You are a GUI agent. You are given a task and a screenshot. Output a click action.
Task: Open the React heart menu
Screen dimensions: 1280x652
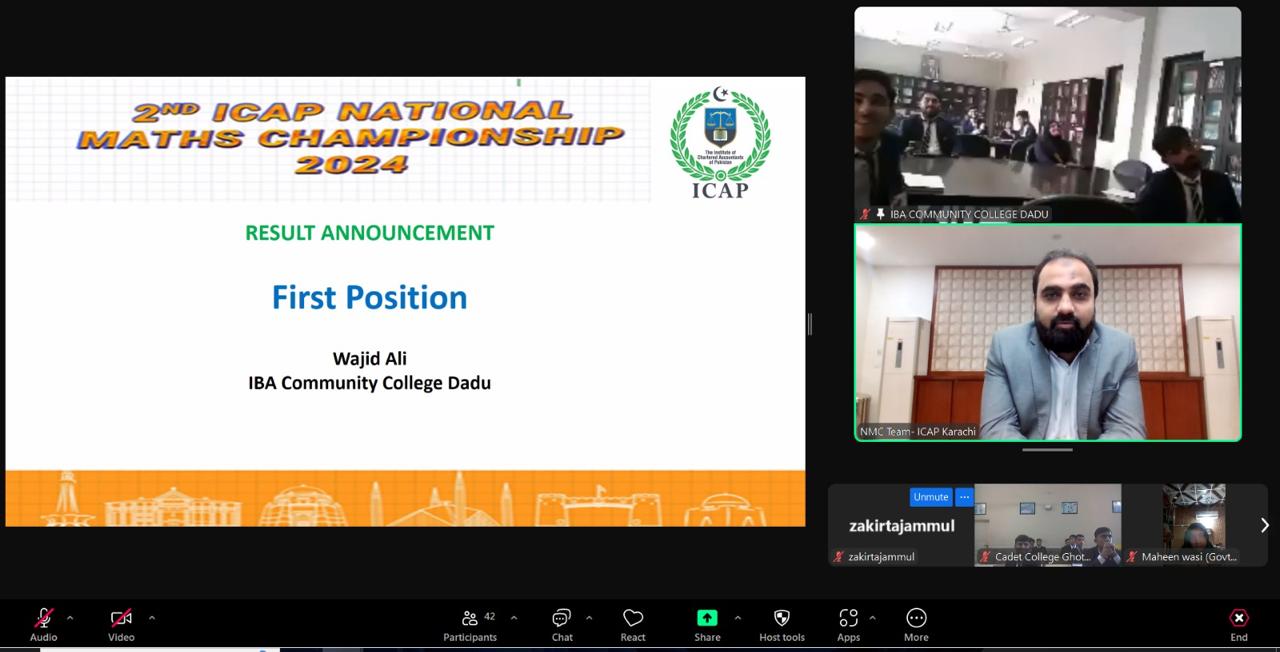[633, 624]
